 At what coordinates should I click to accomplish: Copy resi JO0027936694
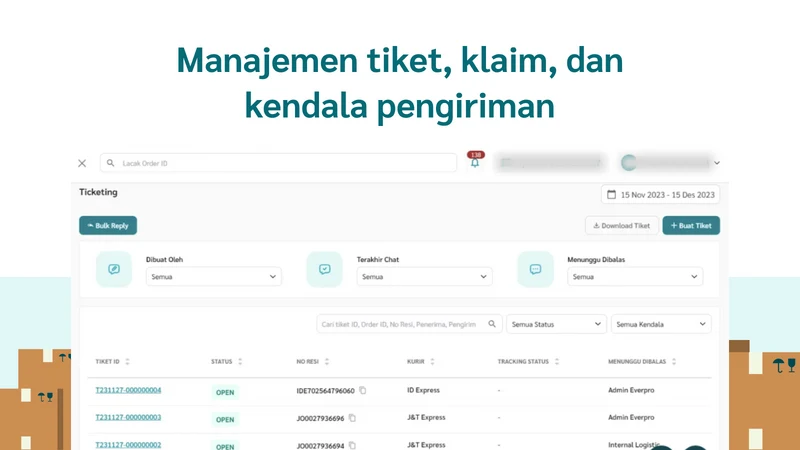click(352, 445)
